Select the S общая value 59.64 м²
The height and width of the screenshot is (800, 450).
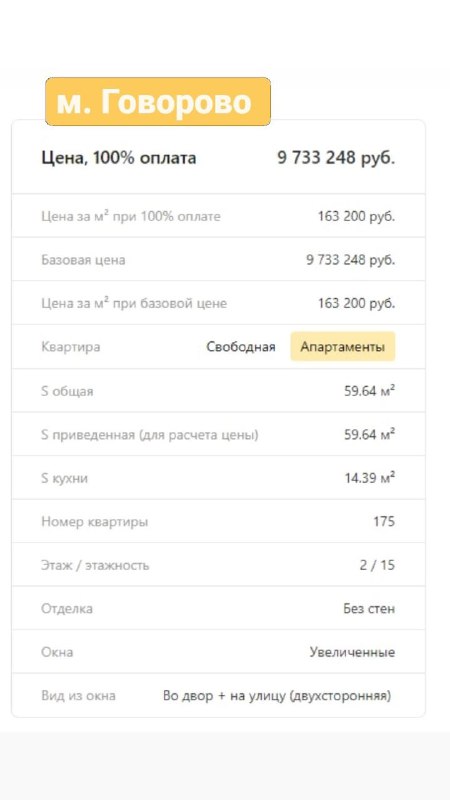(370, 391)
